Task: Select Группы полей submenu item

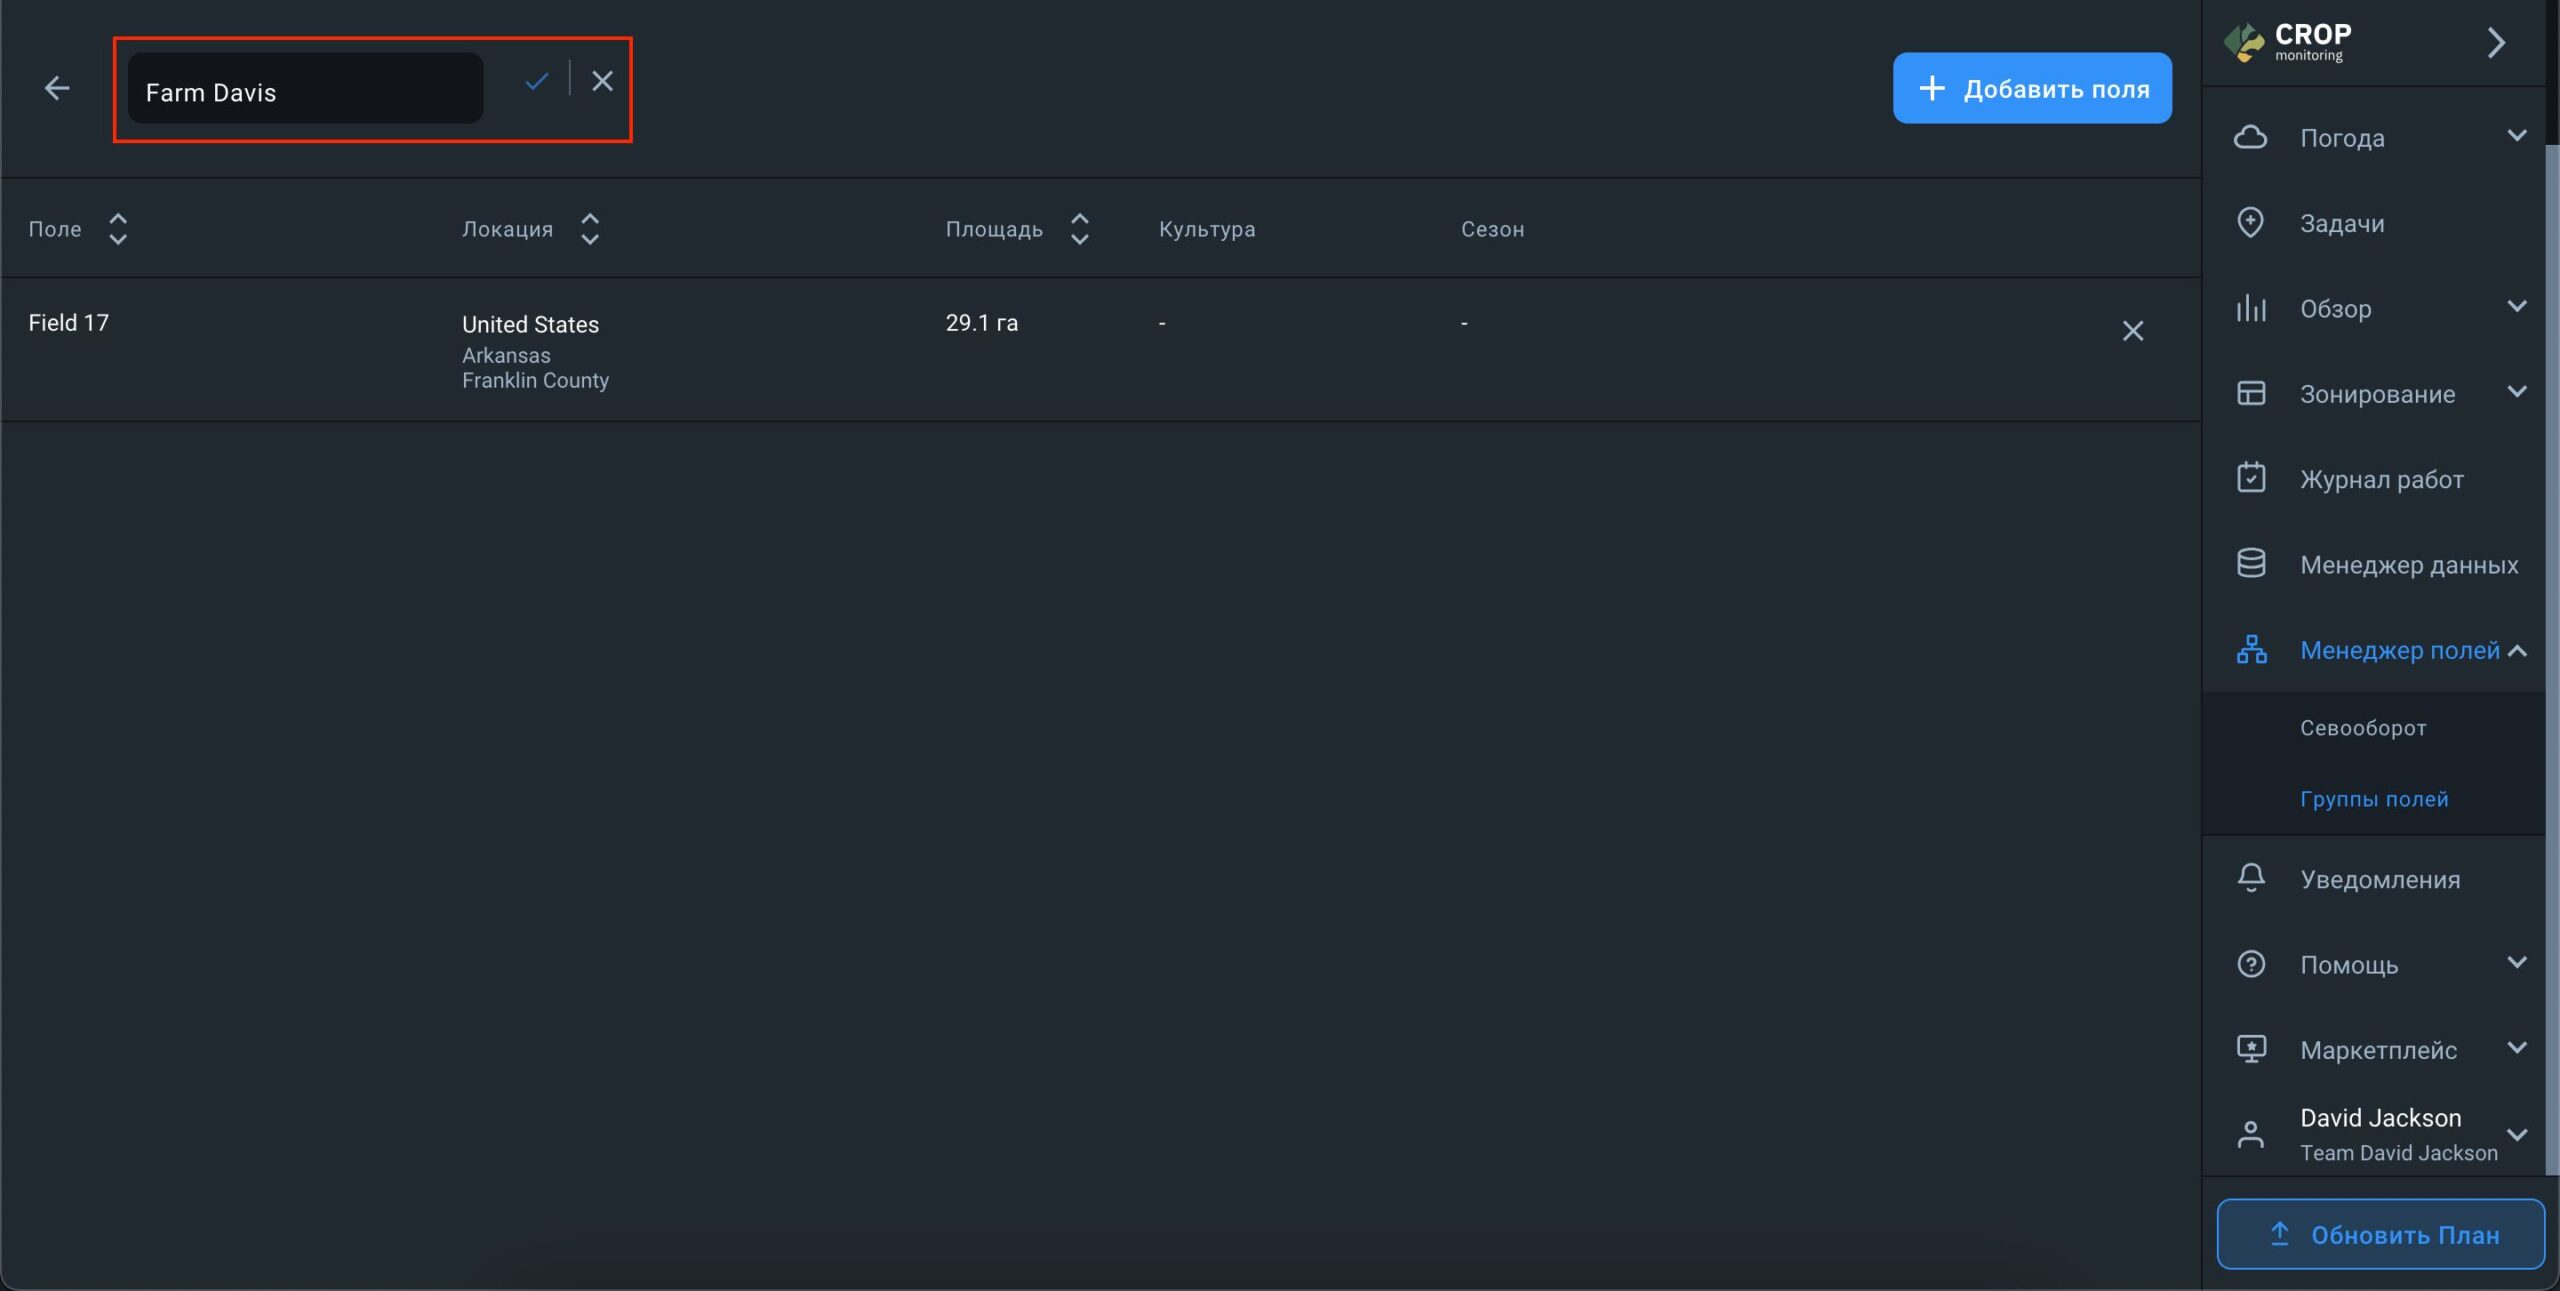Action: [2373, 799]
